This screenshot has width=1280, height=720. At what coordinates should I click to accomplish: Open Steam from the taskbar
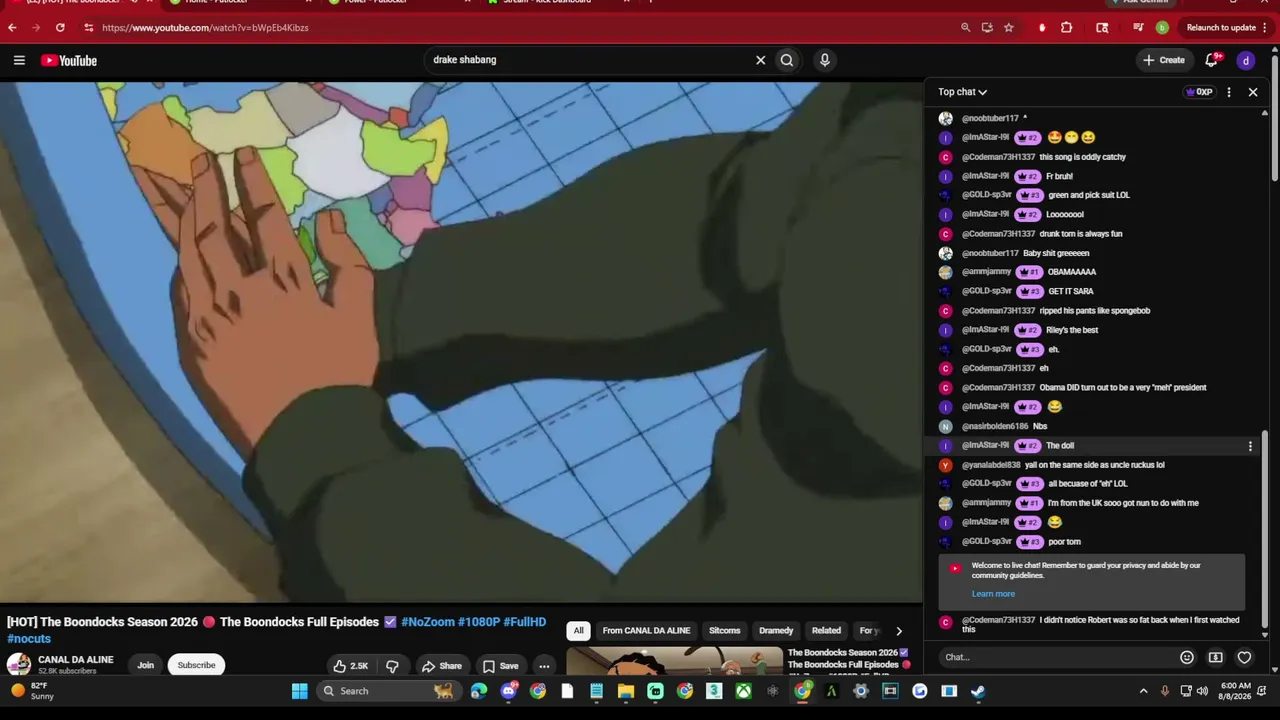978,691
